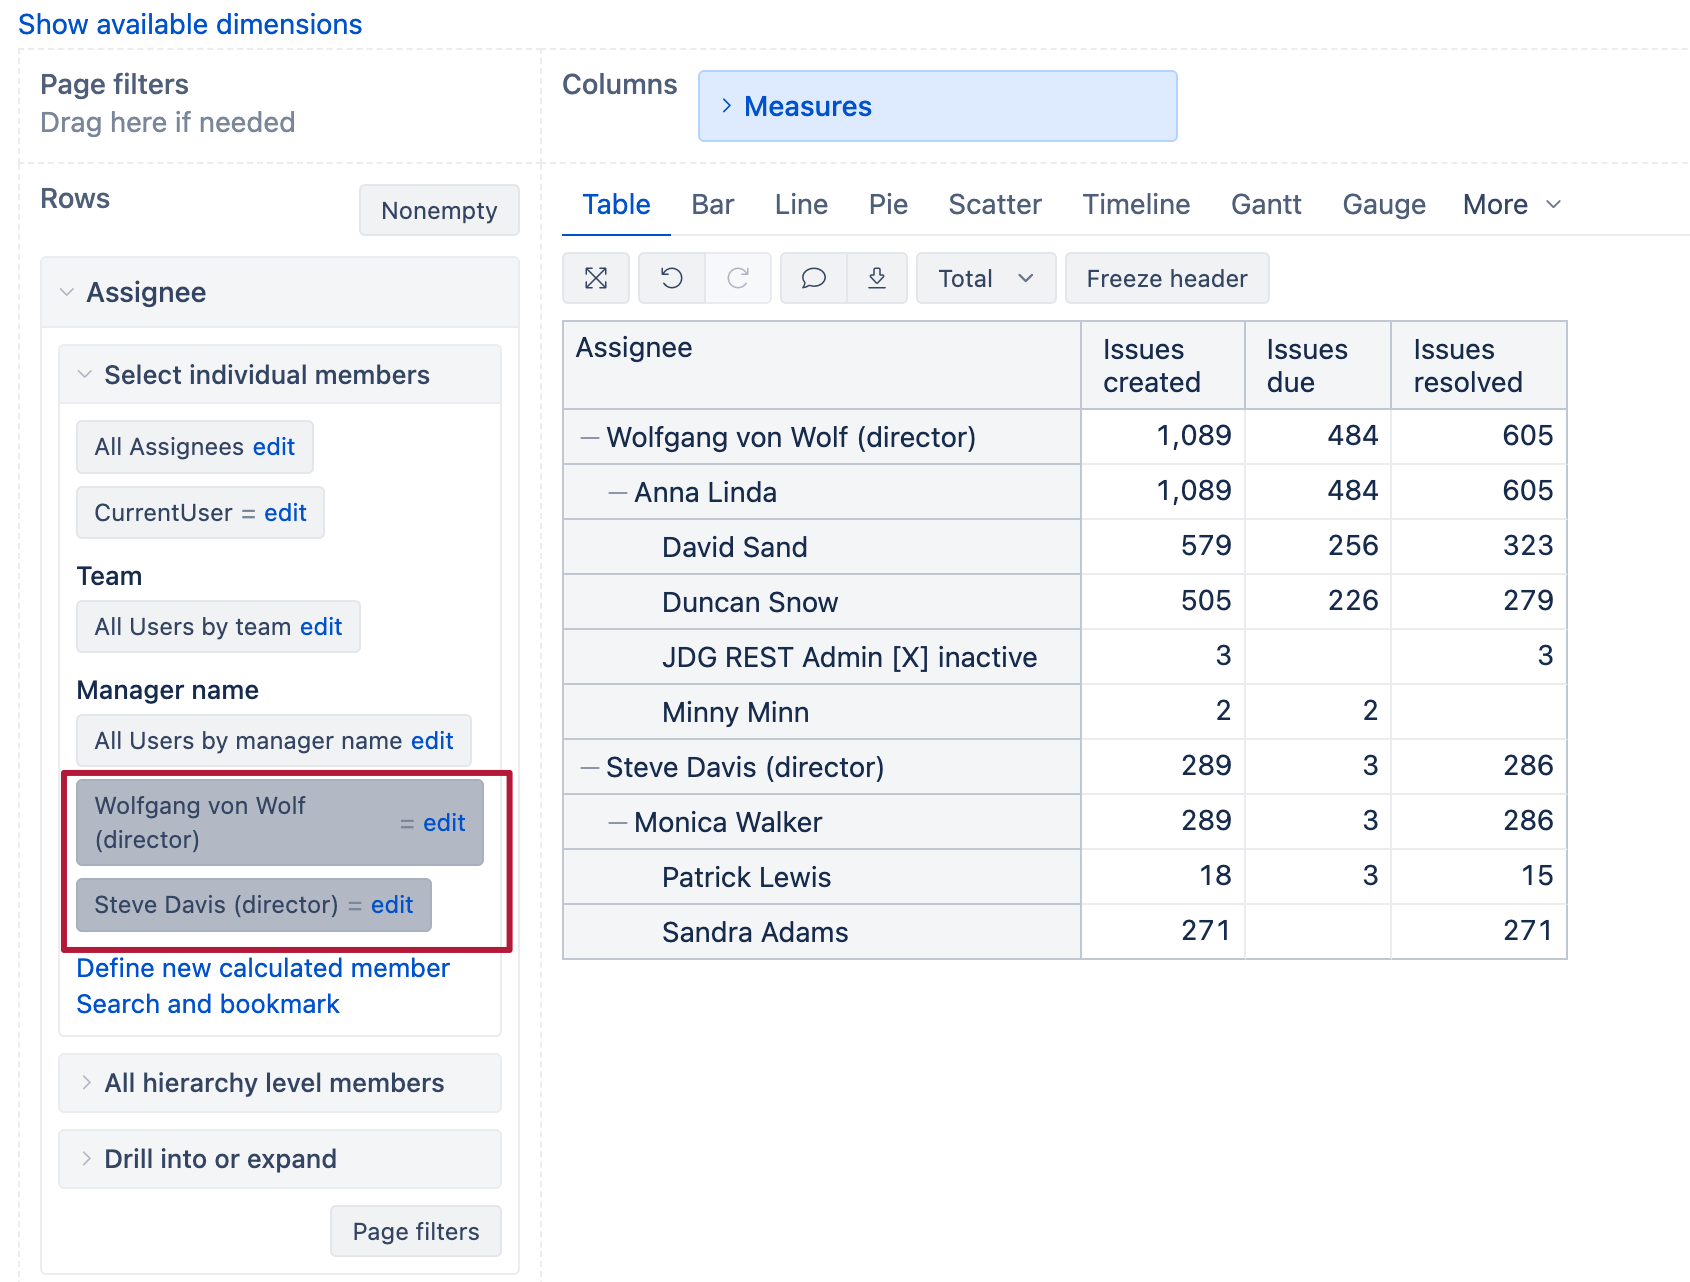
Task: Click the Issues due column header
Action: (1318, 365)
